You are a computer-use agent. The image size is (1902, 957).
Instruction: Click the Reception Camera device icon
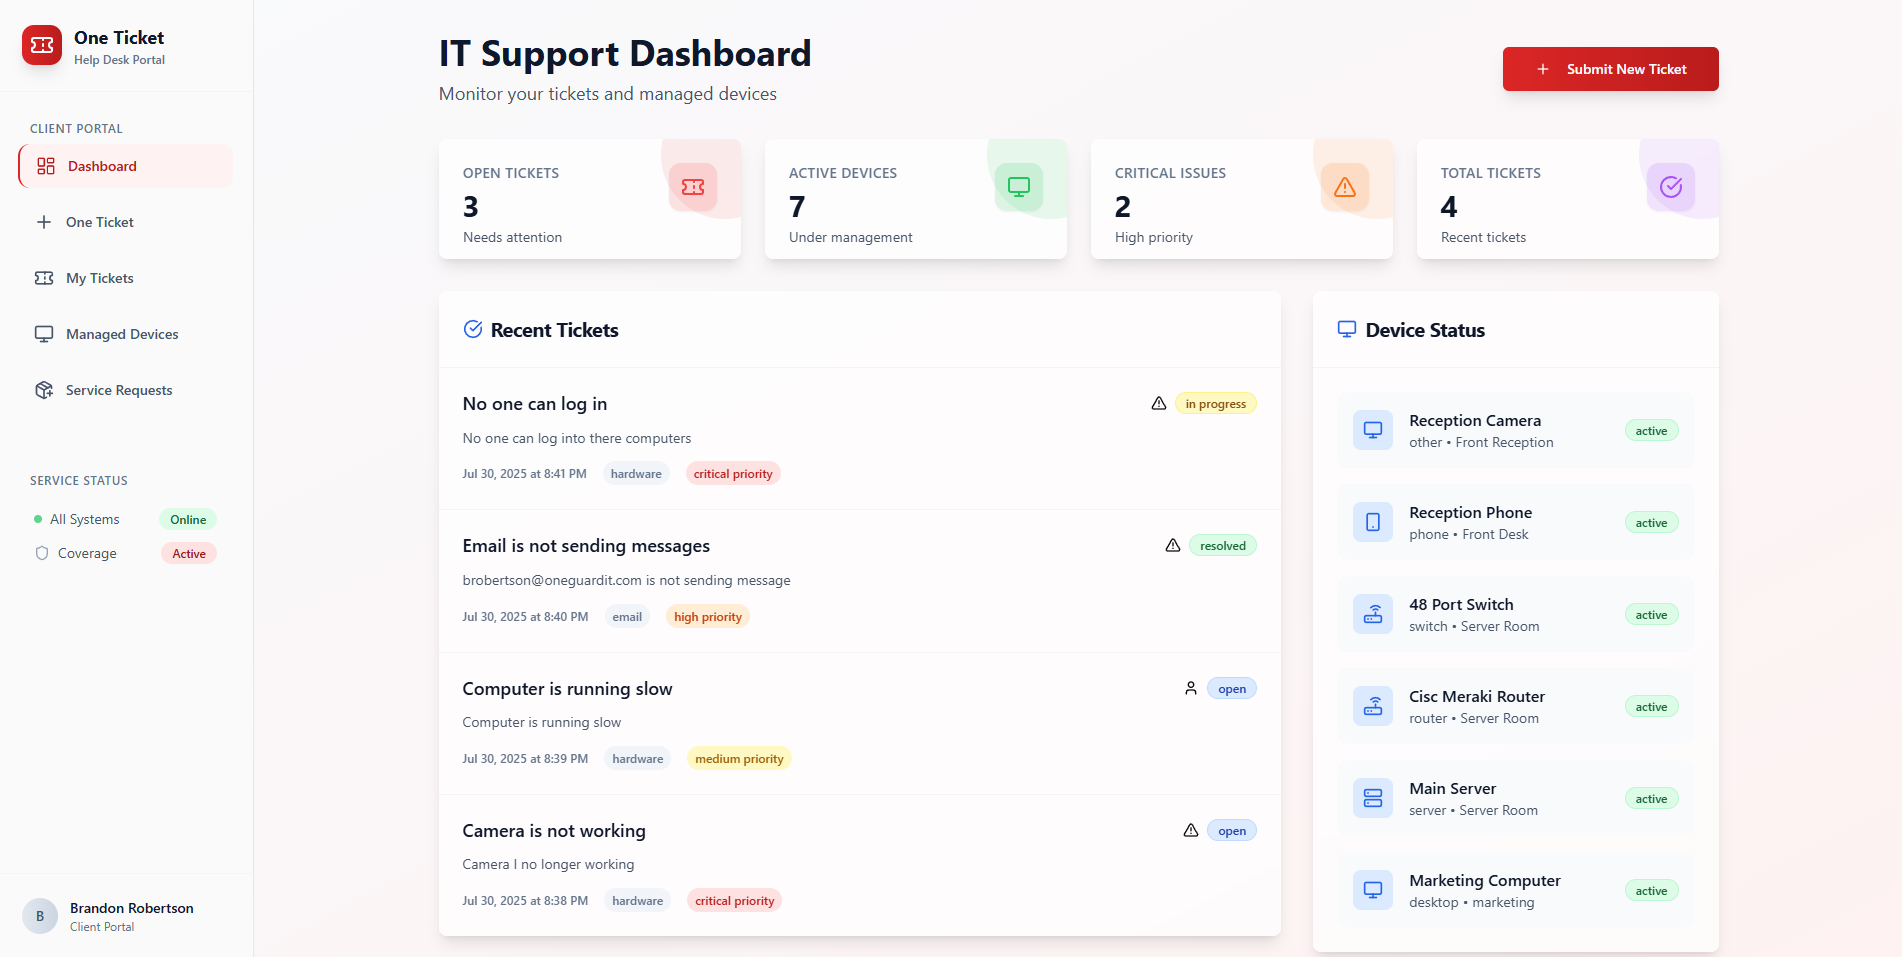1373,430
